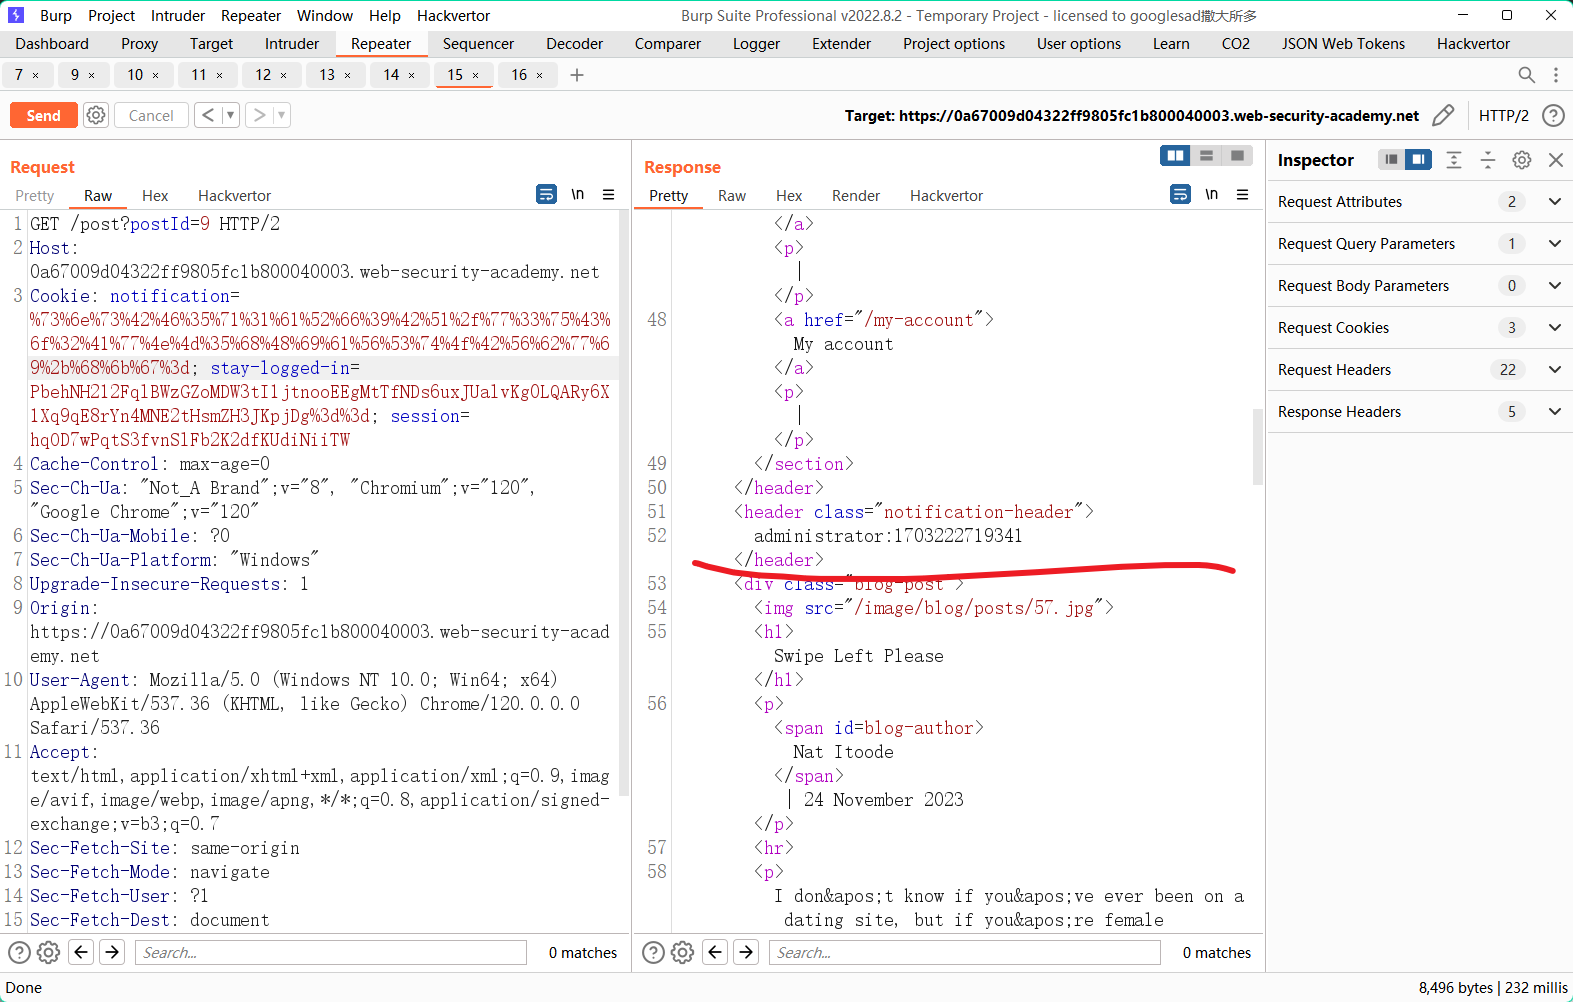Screen dimensions: 1573x1002
Task: Collapse all Inspector sections icon
Action: pyautogui.click(x=1488, y=160)
